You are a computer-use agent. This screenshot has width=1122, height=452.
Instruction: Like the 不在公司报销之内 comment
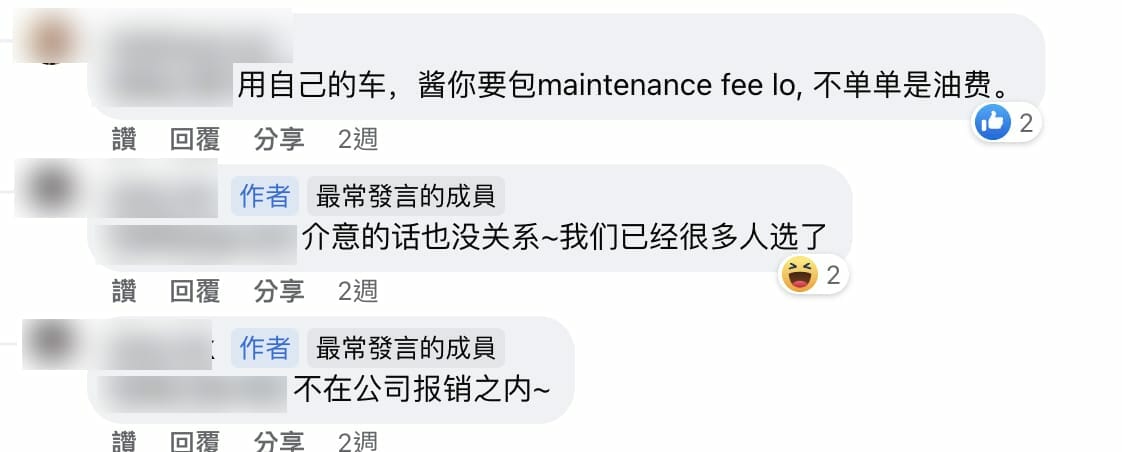(124, 441)
